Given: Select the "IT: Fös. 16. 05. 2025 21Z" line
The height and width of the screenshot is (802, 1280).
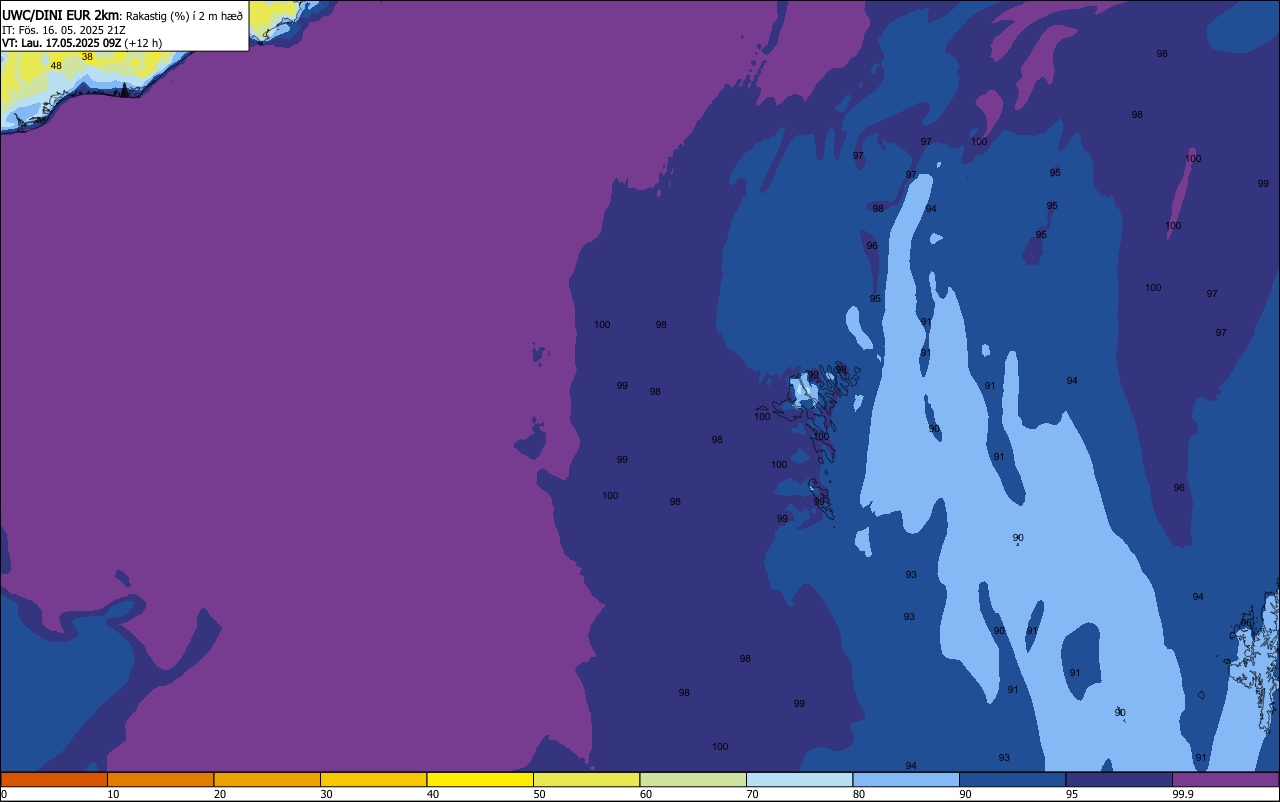Looking at the screenshot, I should coord(64,30).
